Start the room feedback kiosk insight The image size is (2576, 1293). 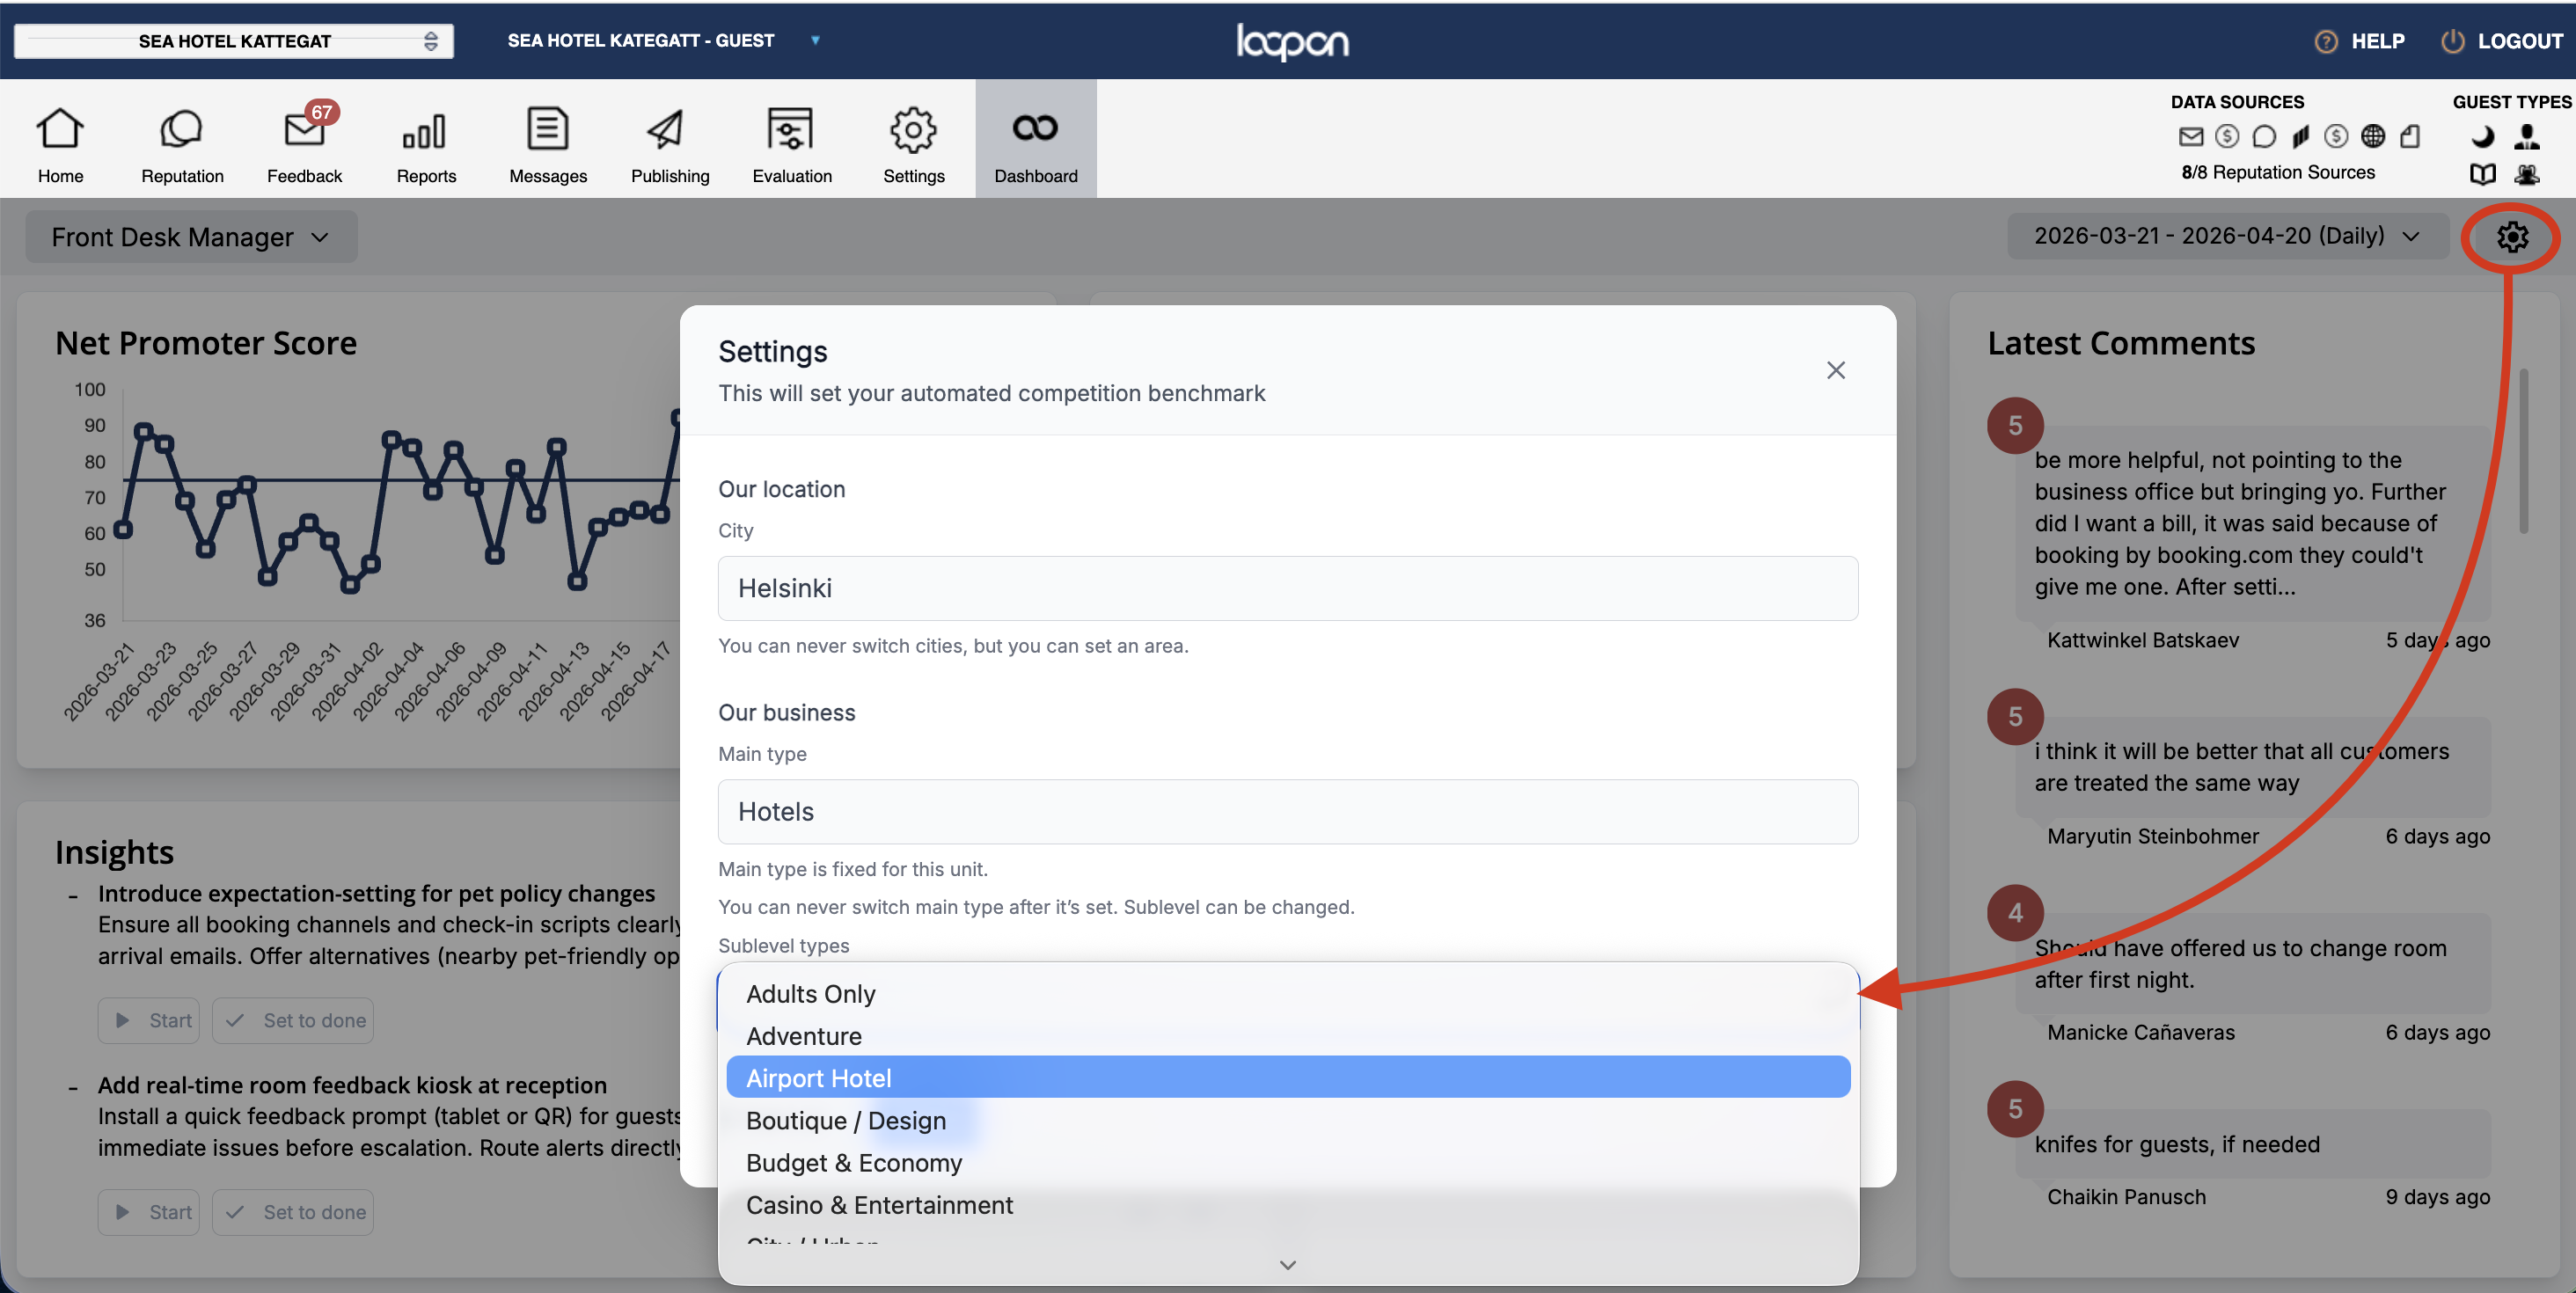point(149,1213)
